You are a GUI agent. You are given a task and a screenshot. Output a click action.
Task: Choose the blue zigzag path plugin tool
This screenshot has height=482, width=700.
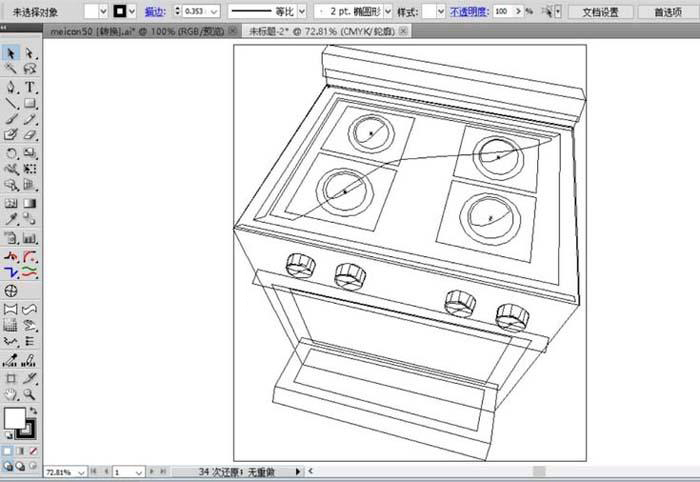[x=11, y=272]
